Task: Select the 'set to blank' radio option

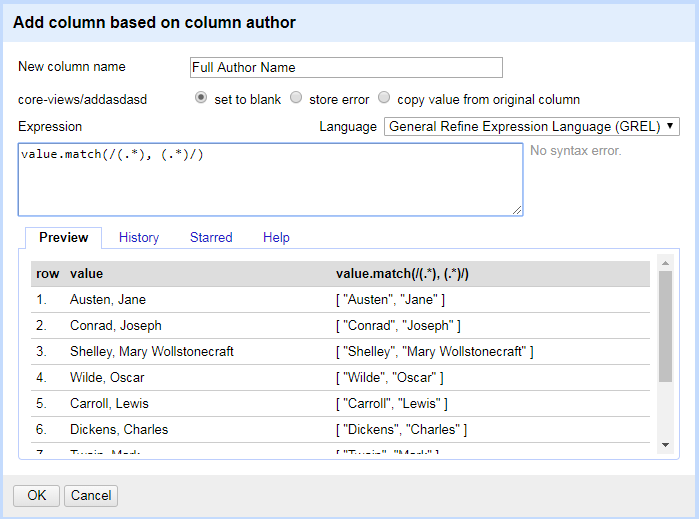Action: pyautogui.click(x=201, y=98)
